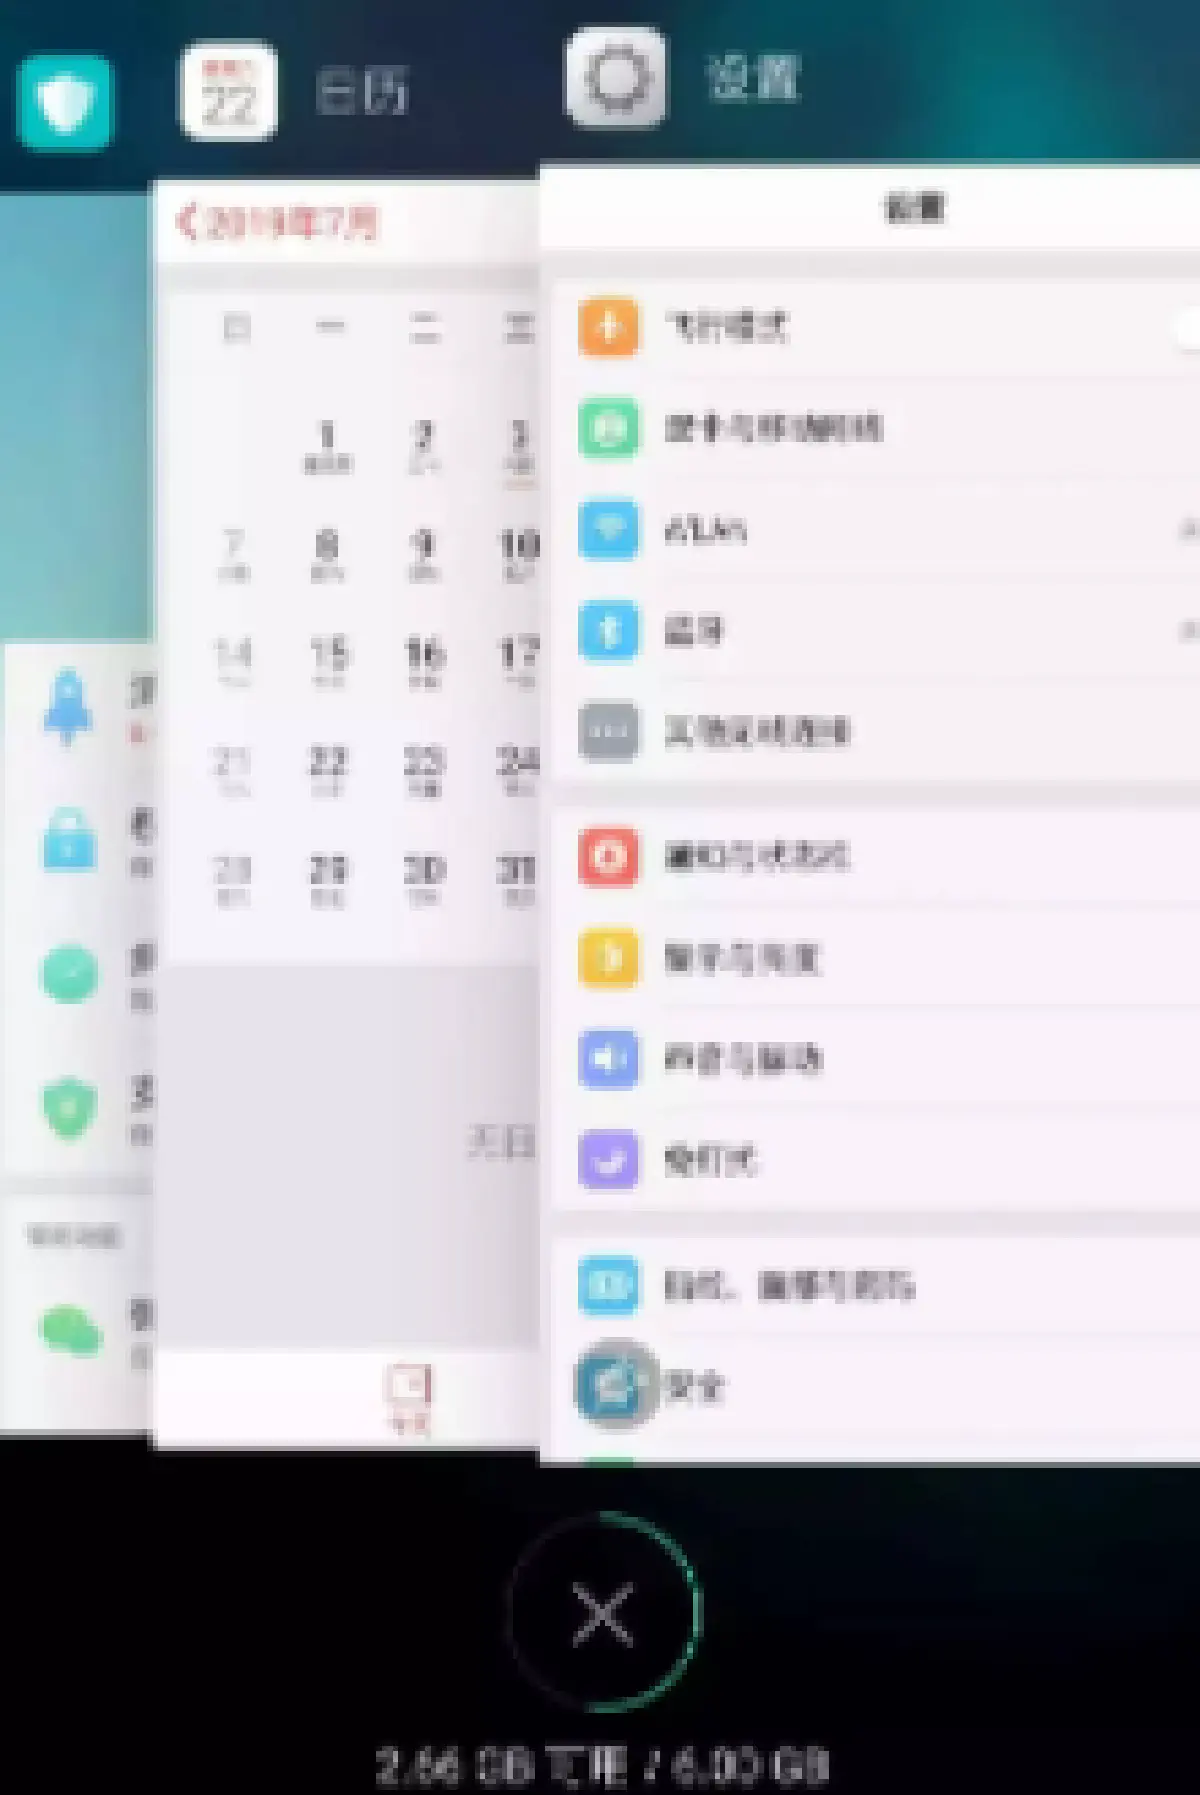Open the Fingerprint, face & password entry
Viewport: 1200px width, 1795px height.
pyautogui.click(x=788, y=1285)
